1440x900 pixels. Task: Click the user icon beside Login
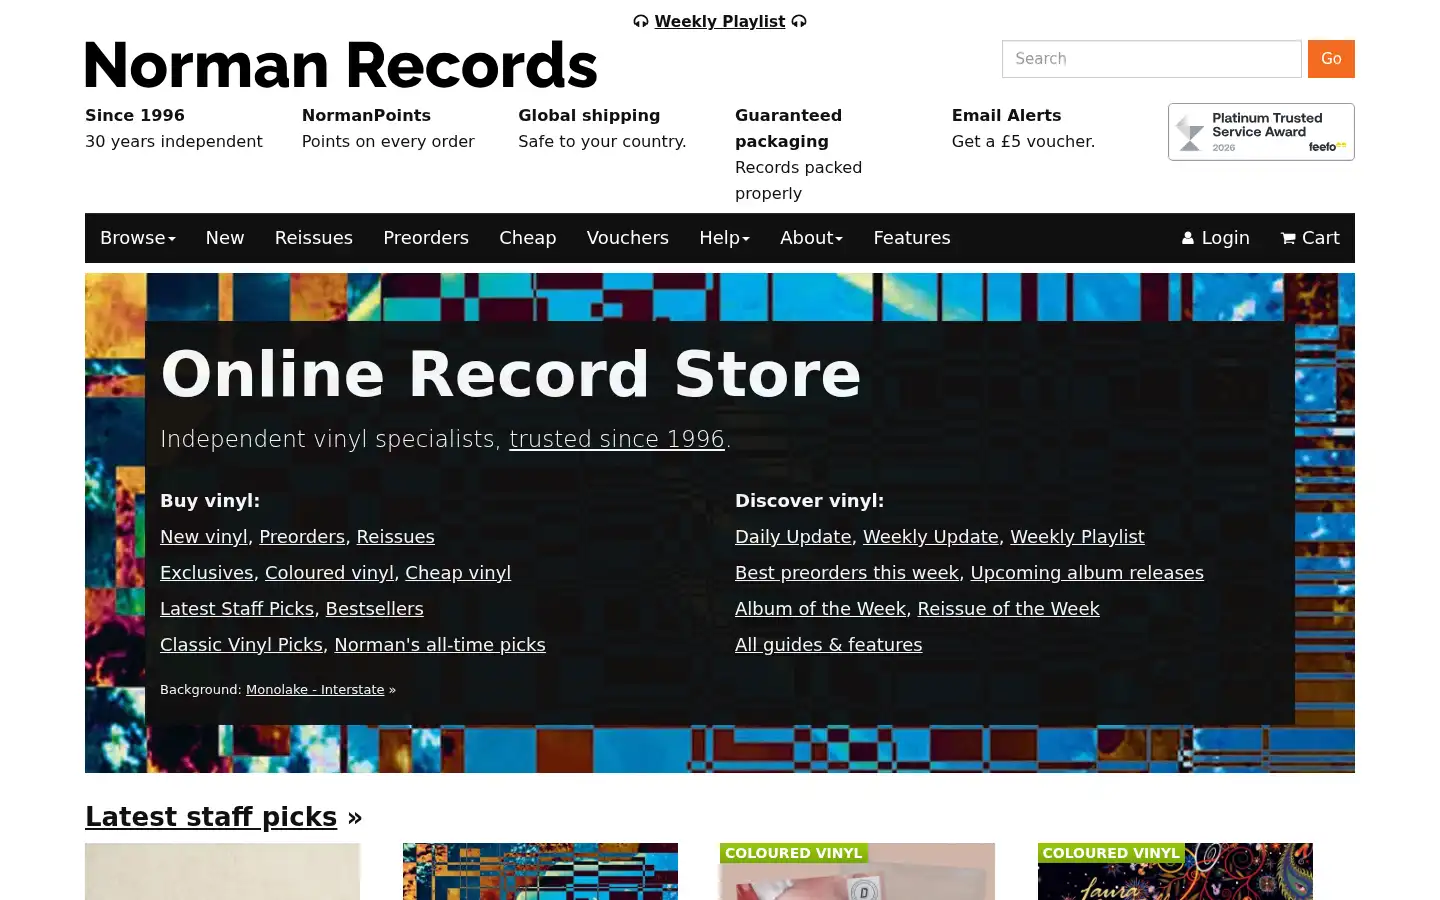pyautogui.click(x=1188, y=238)
